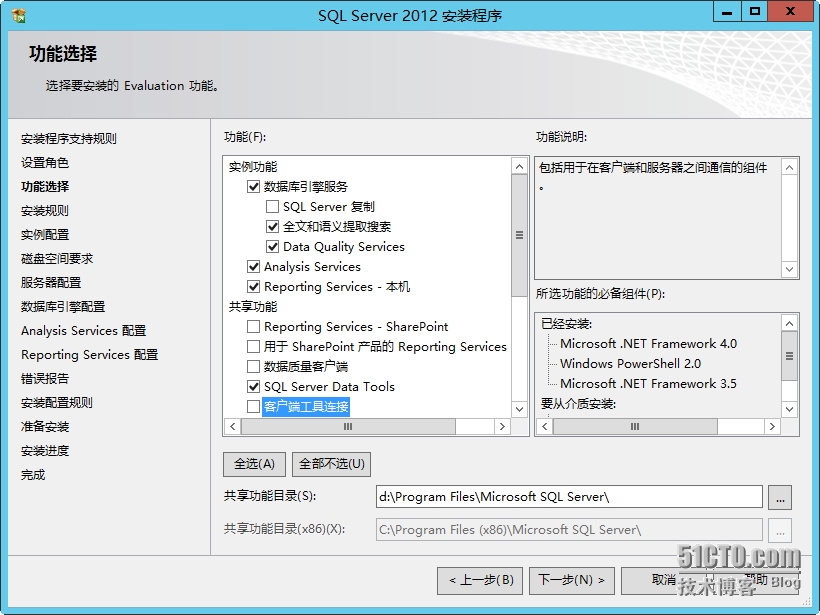
Task: Click the 全选(A) button
Action: coord(254,464)
